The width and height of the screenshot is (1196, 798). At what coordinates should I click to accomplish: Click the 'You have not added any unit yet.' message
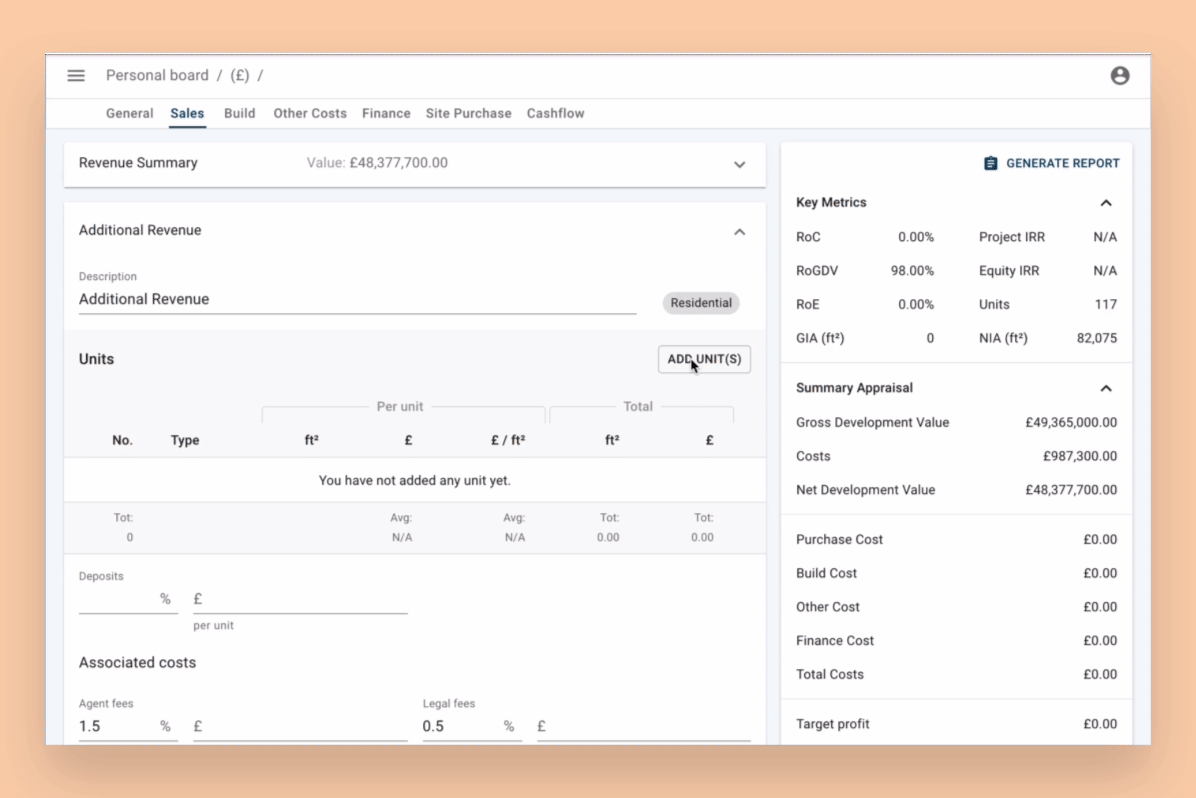(x=414, y=481)
